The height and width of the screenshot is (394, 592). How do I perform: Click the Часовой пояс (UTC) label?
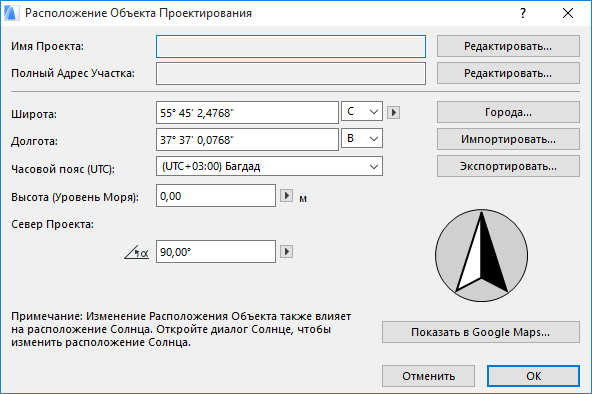pos(63,169)
